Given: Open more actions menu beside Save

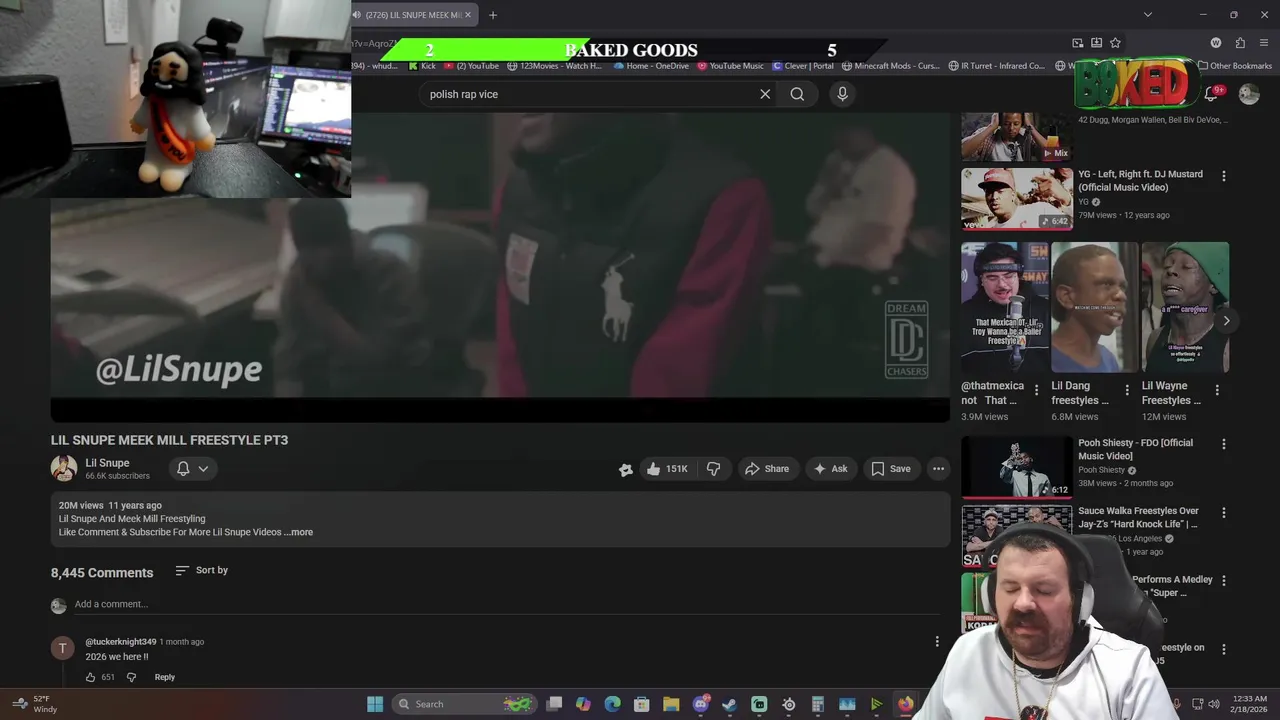Looking at the screenshot, I should click(938, 469).
